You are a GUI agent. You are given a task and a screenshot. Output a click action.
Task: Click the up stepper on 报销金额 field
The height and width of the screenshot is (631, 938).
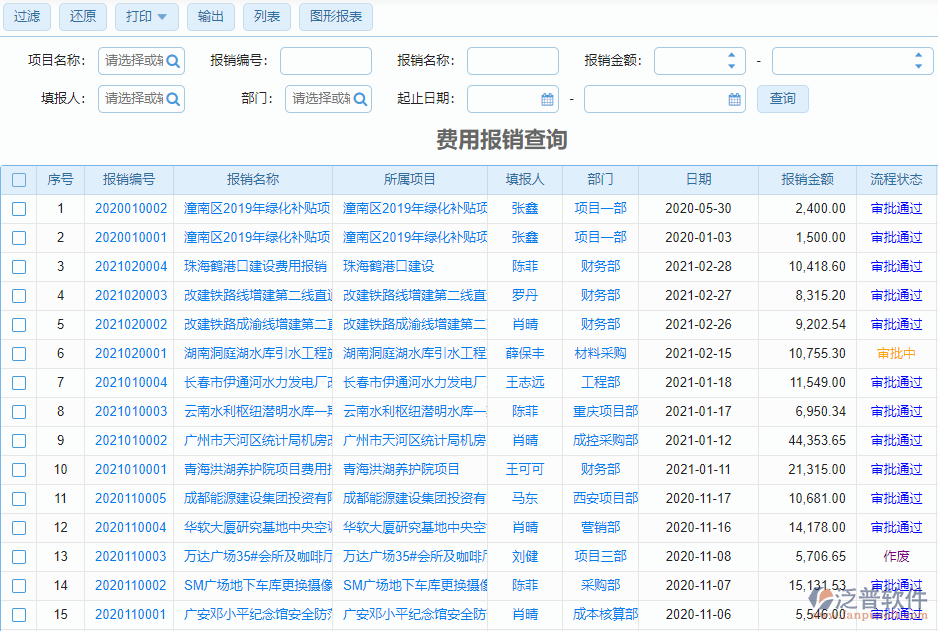click(x=730, y=55)
